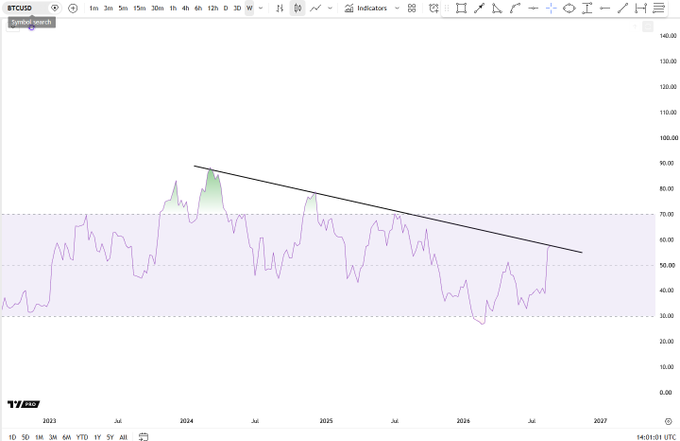This screenshot has height=441, width=680.
Task: Select the Text annotation tool
Action: 587,8
